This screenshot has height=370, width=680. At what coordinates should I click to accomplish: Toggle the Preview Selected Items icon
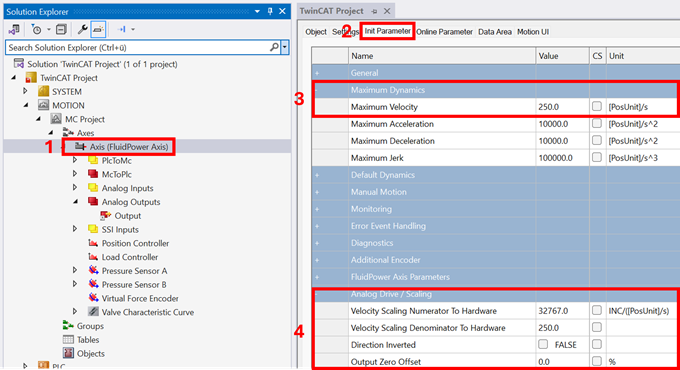(98, 29)
